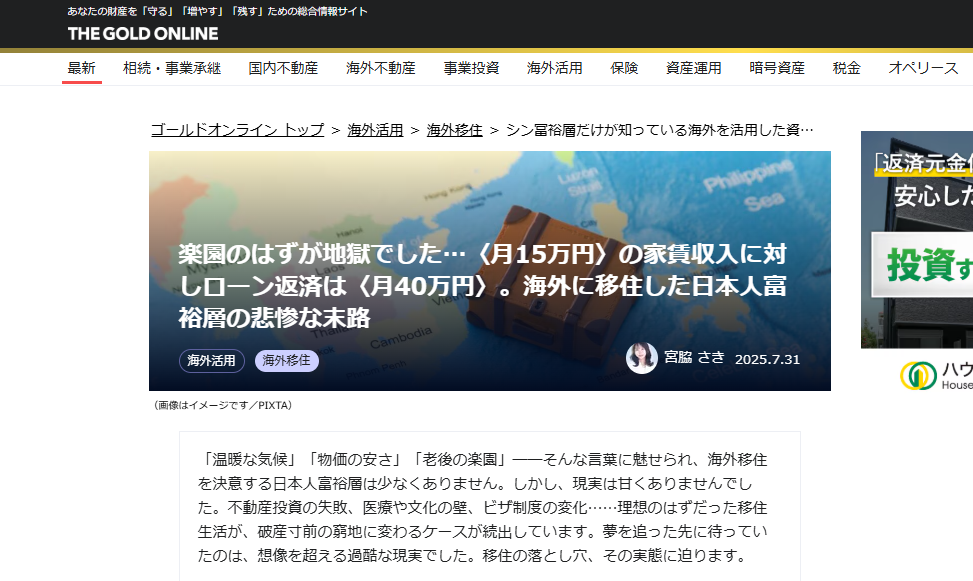Open 税金 navigation item
The height and width of the screenshot is (581, 973).
tap(846, 68)
